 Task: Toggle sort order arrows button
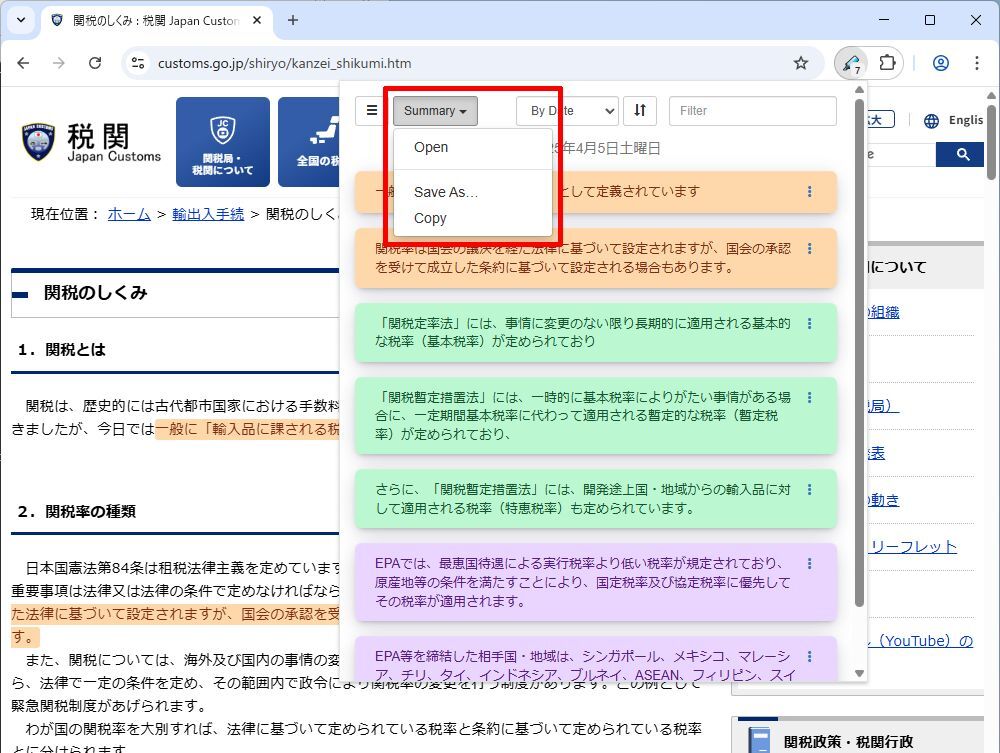pos(640,110)
